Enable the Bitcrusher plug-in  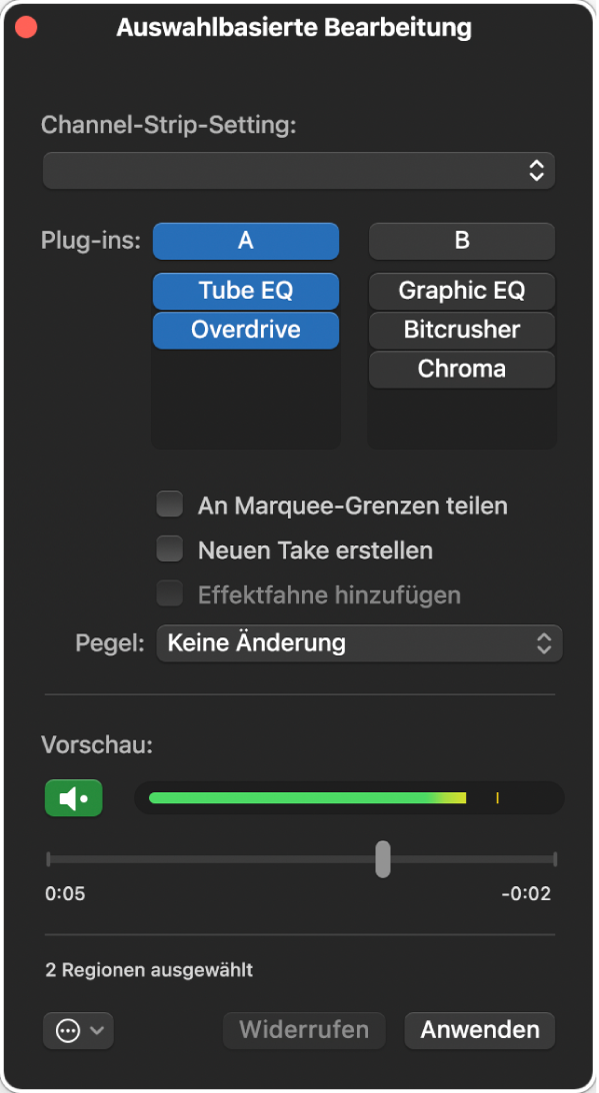(461, 330)
